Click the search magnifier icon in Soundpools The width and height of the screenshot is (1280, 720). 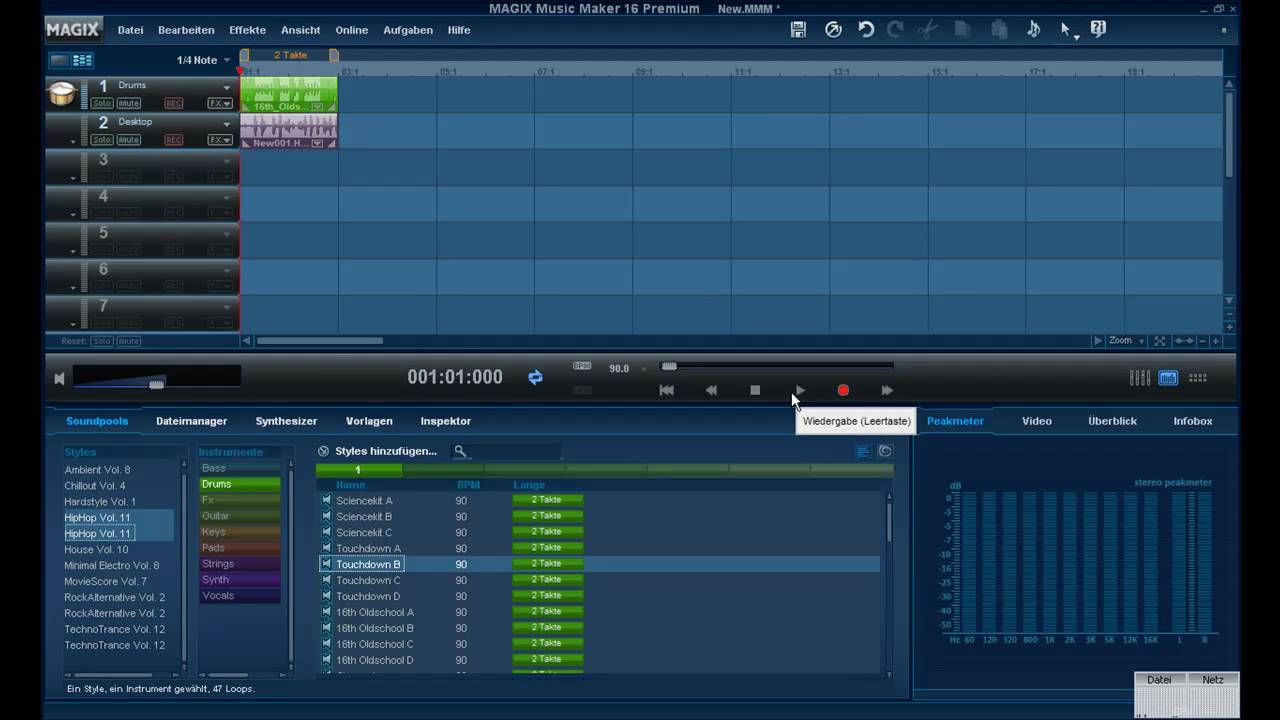[x=460, y=451]
